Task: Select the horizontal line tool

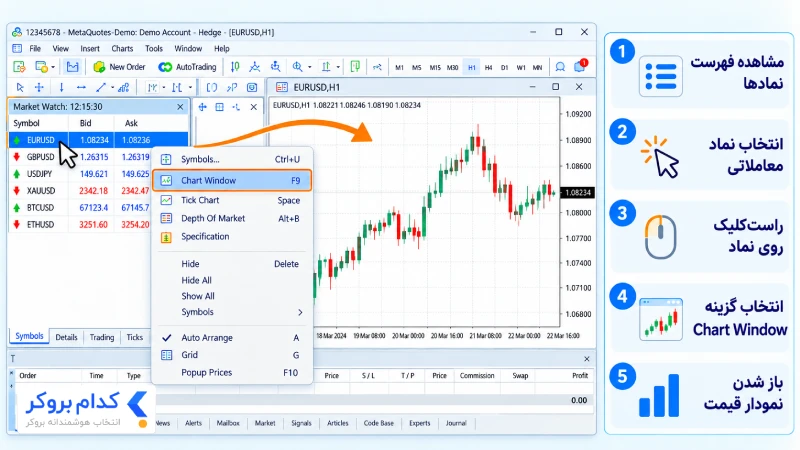Action: (81, 87)
